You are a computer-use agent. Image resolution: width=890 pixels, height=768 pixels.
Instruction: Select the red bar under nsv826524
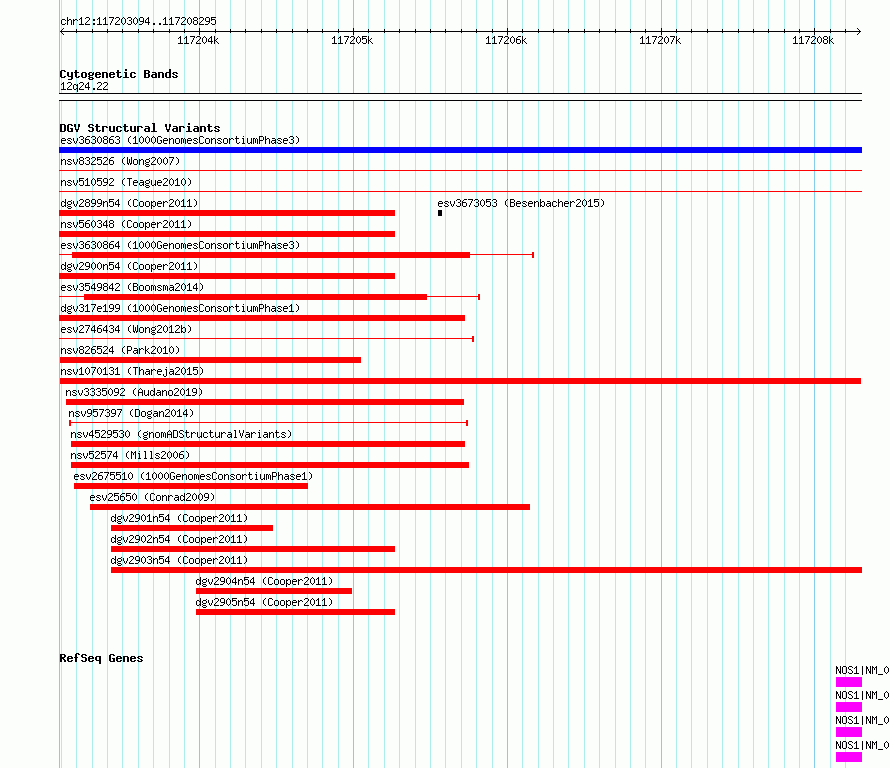click(x=210, y=360)
